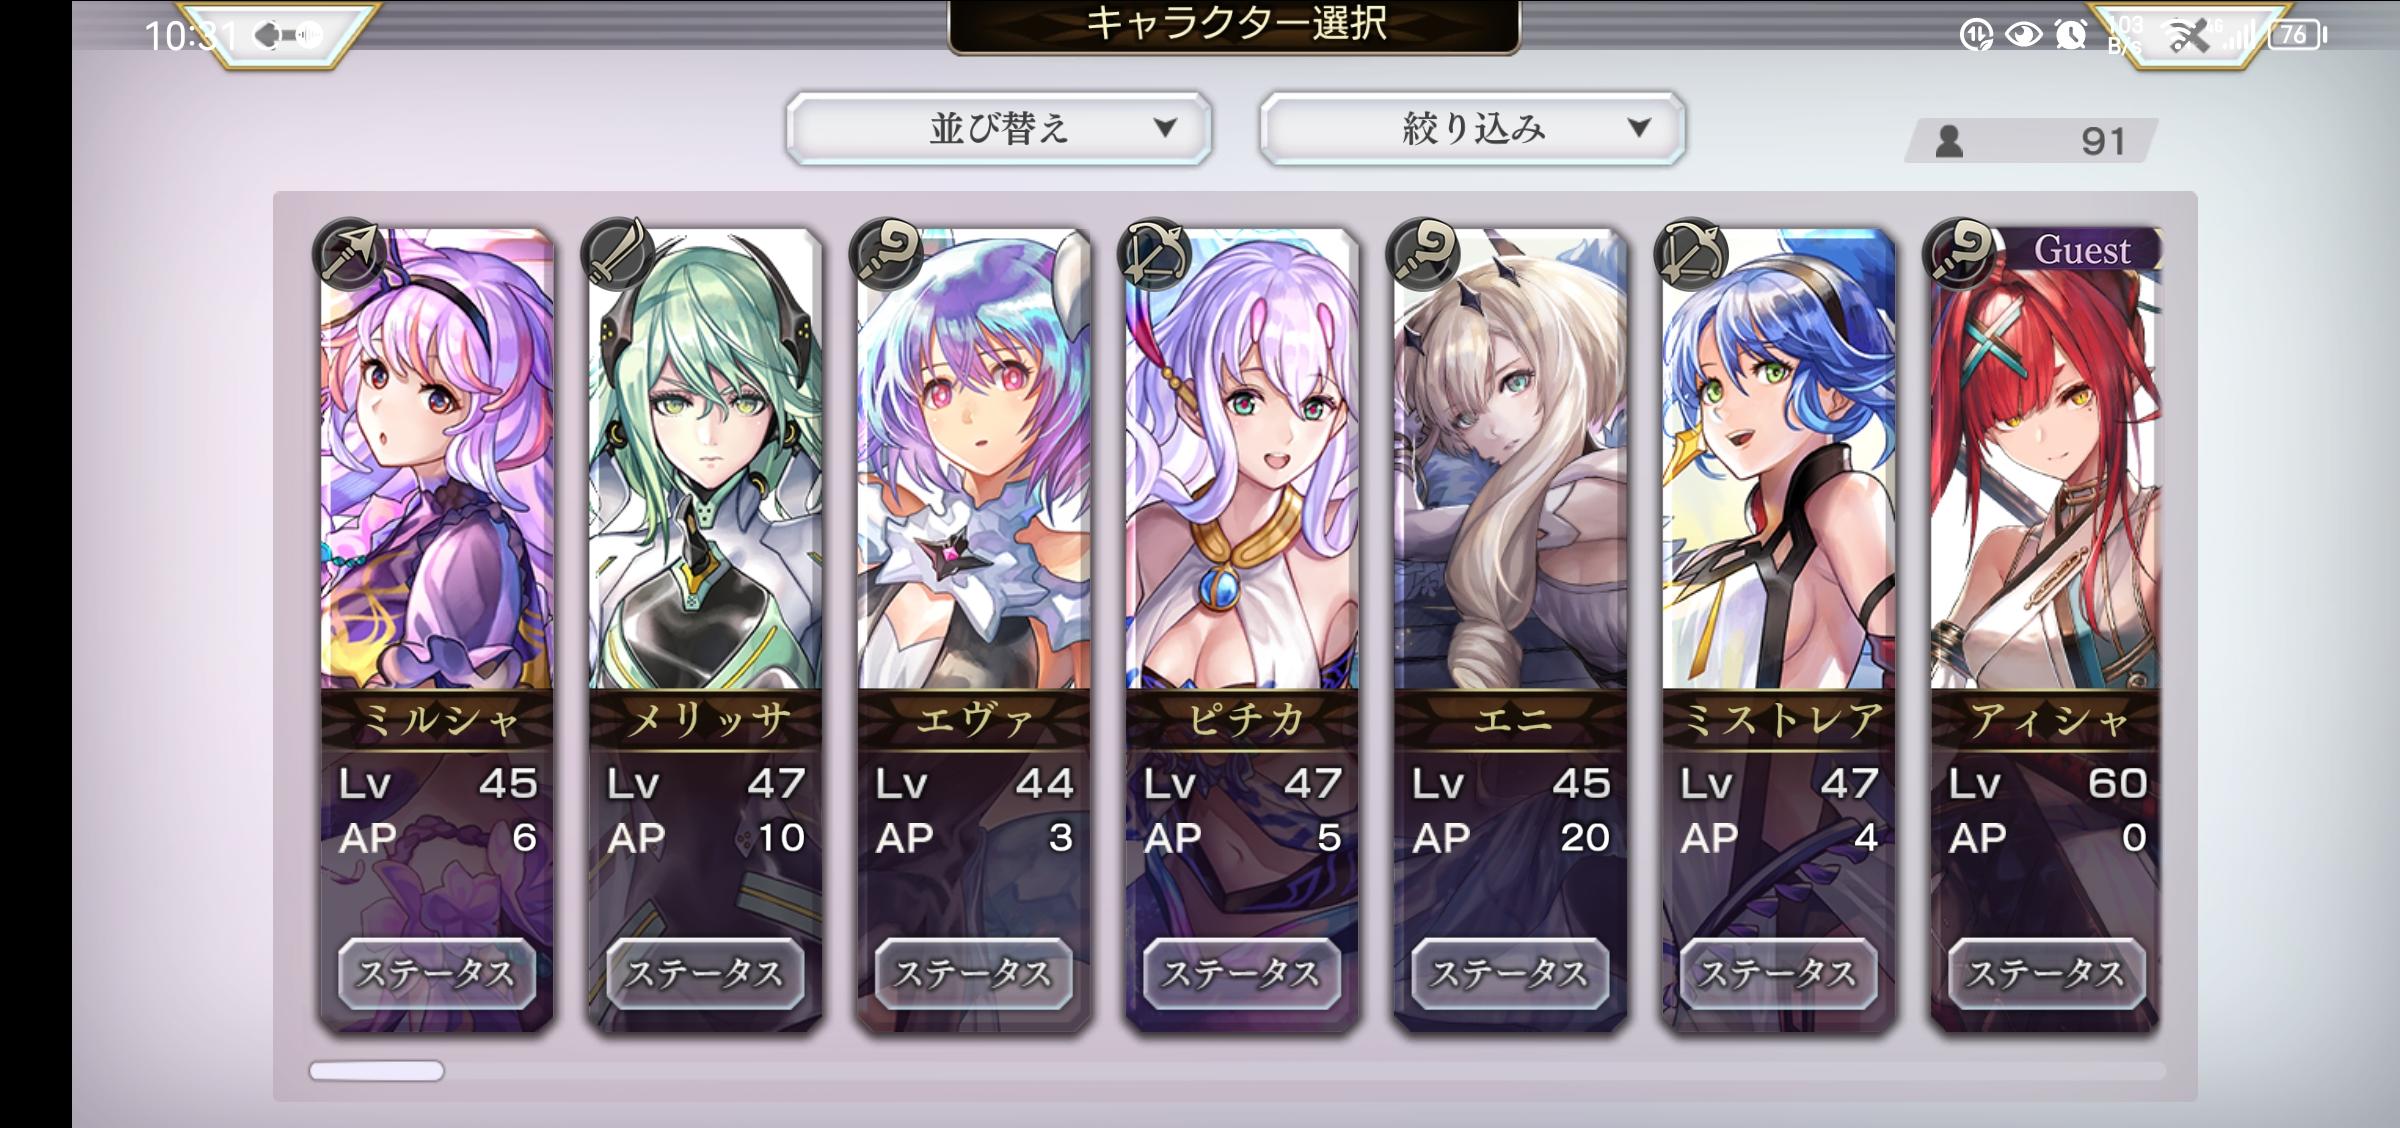Open ステータス for ミルシャ
2400x1128 pixels.
pos(437,973)
